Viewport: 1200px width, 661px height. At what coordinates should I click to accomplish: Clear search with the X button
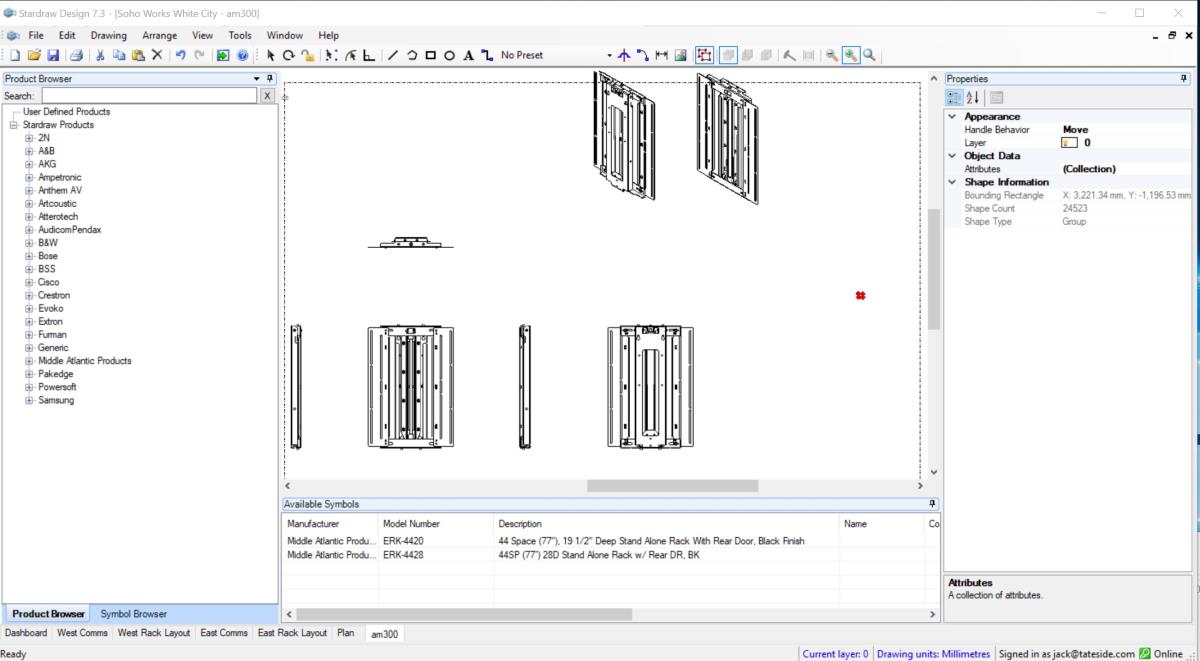tap(267, 96)
